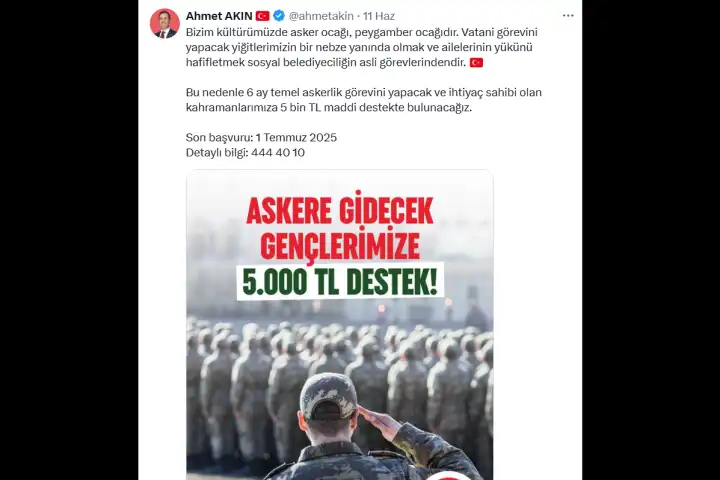Click the paragraph starting Bizim kültürümüzde
This screenshot has width=720, height=480.
point(362,47)
